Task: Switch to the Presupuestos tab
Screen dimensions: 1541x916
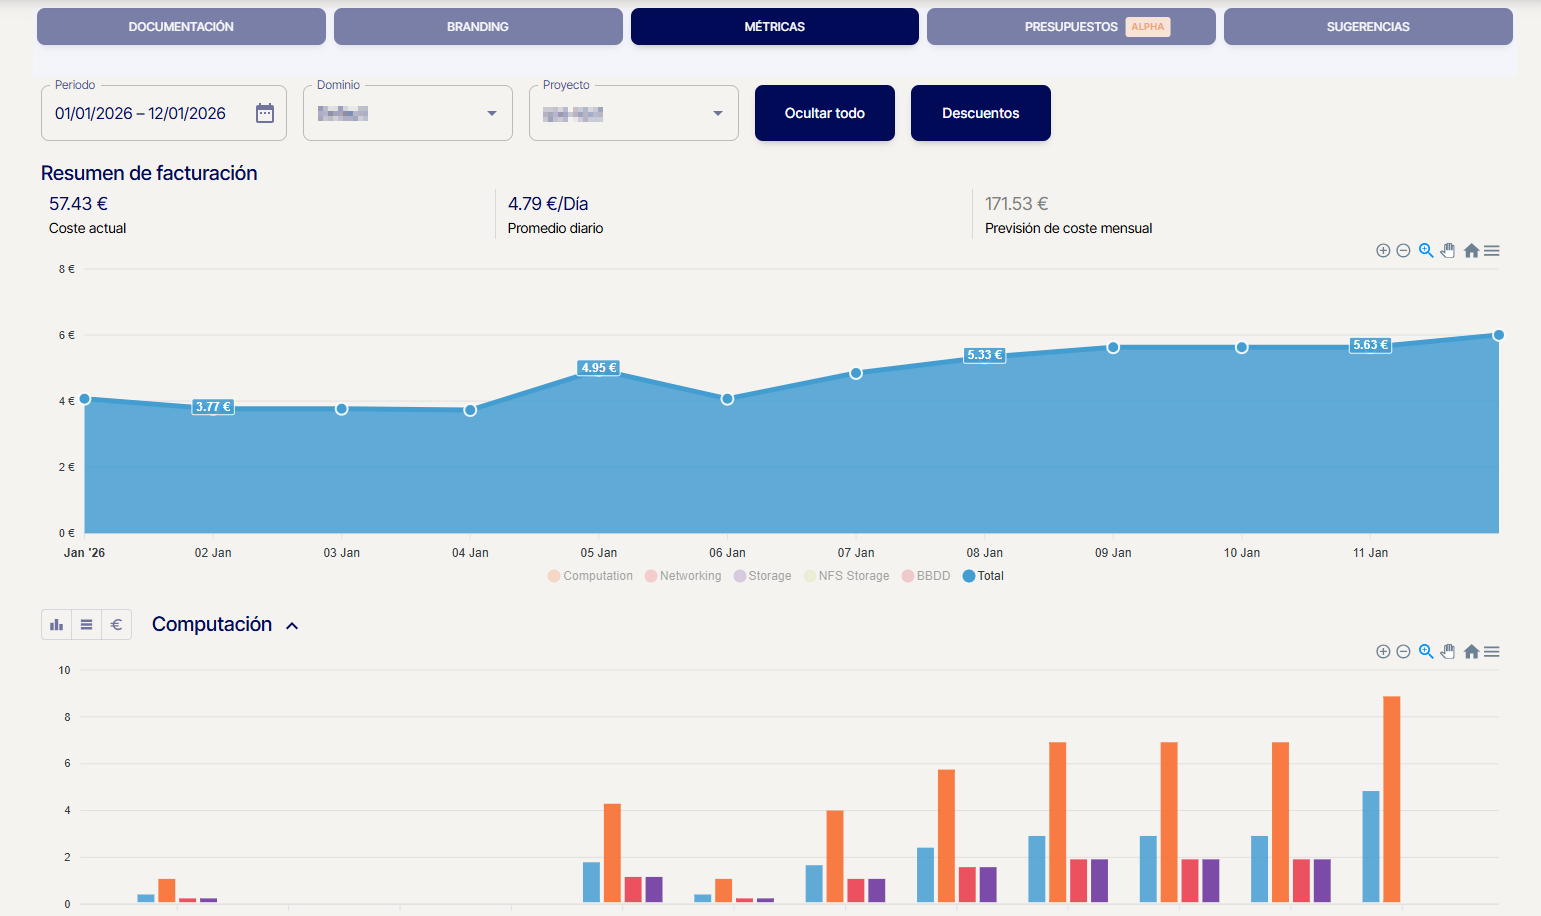Action: [x=1071, y=27]
